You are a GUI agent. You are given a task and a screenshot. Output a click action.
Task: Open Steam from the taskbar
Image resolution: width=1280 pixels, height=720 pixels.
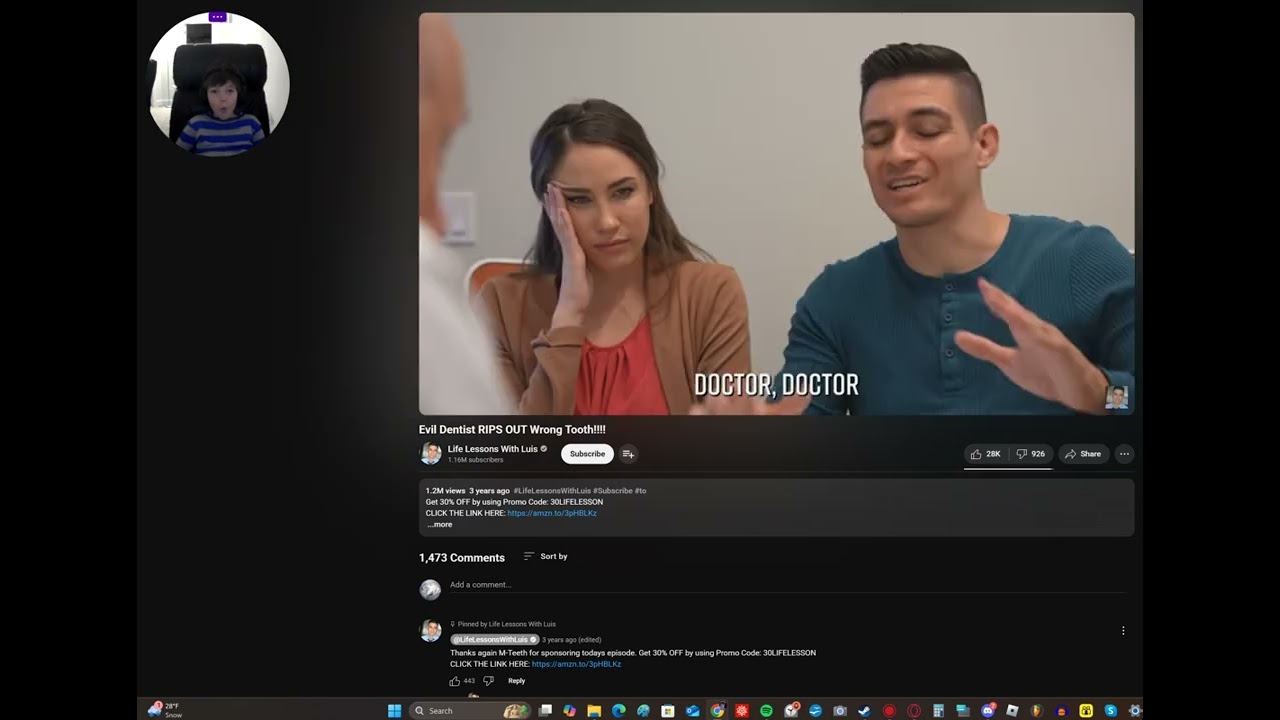864,710
